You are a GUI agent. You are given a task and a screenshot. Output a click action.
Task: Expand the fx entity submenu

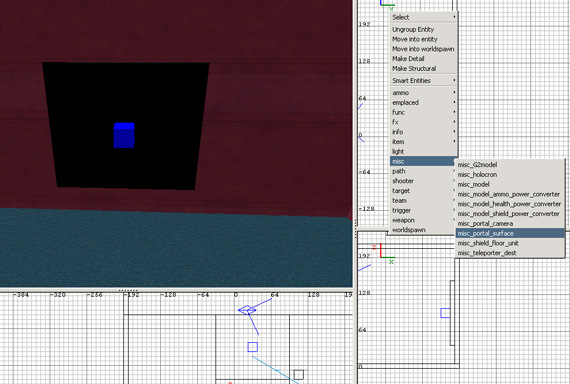(424, 122)
